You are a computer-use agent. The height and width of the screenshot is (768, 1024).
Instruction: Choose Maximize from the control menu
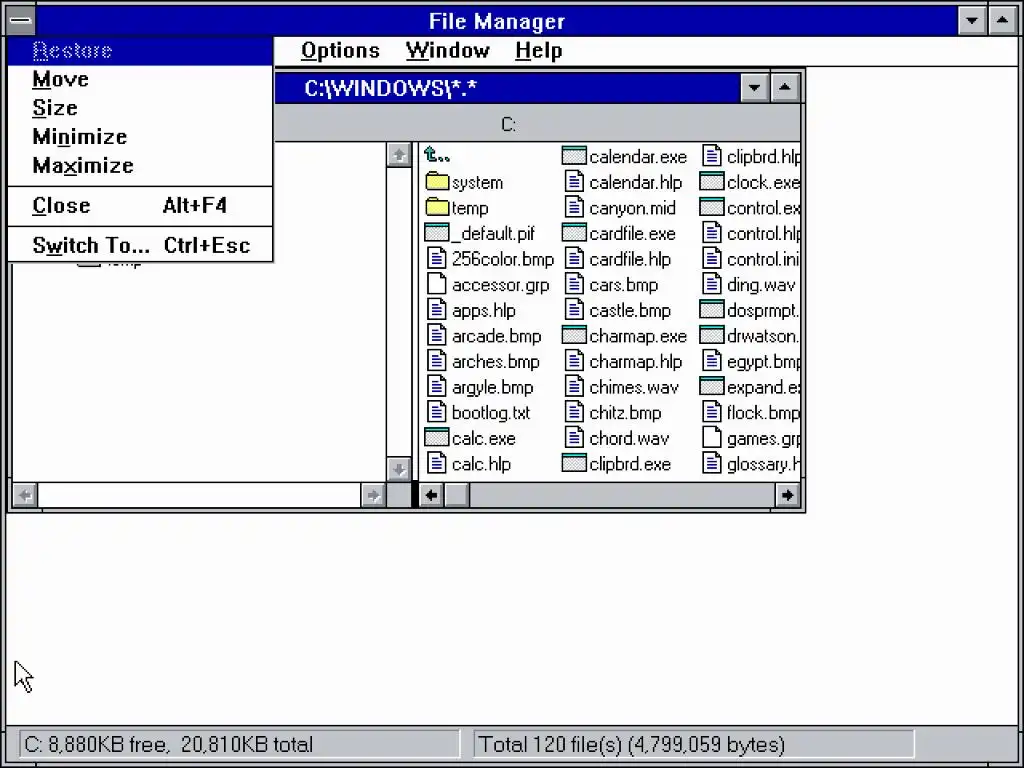140,165
